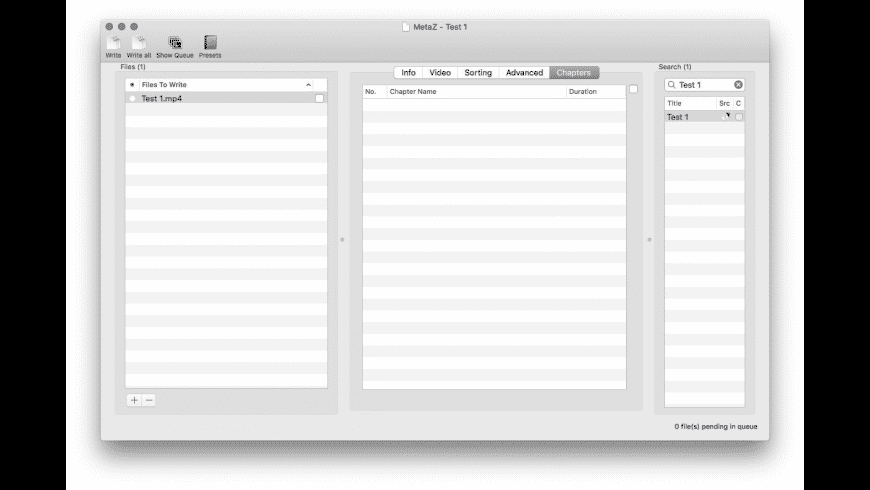Click the right split-view divider handle
This screenshot has width=870, height=490.
[649, 240]
